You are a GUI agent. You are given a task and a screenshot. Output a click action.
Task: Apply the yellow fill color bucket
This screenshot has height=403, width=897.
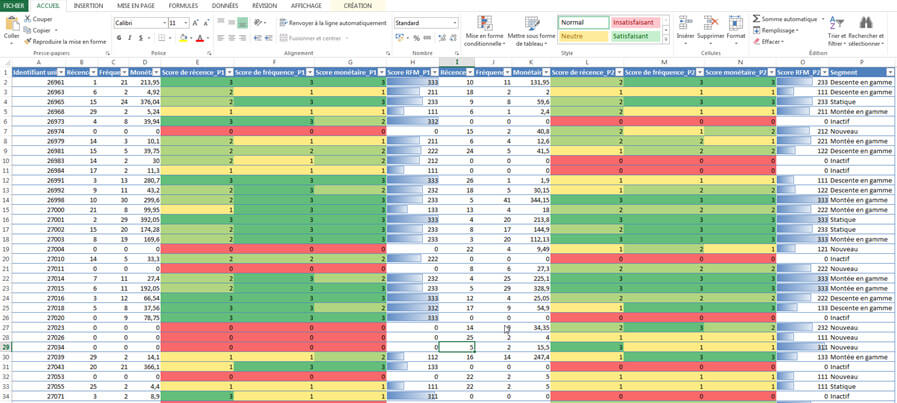tap(183, 38)
